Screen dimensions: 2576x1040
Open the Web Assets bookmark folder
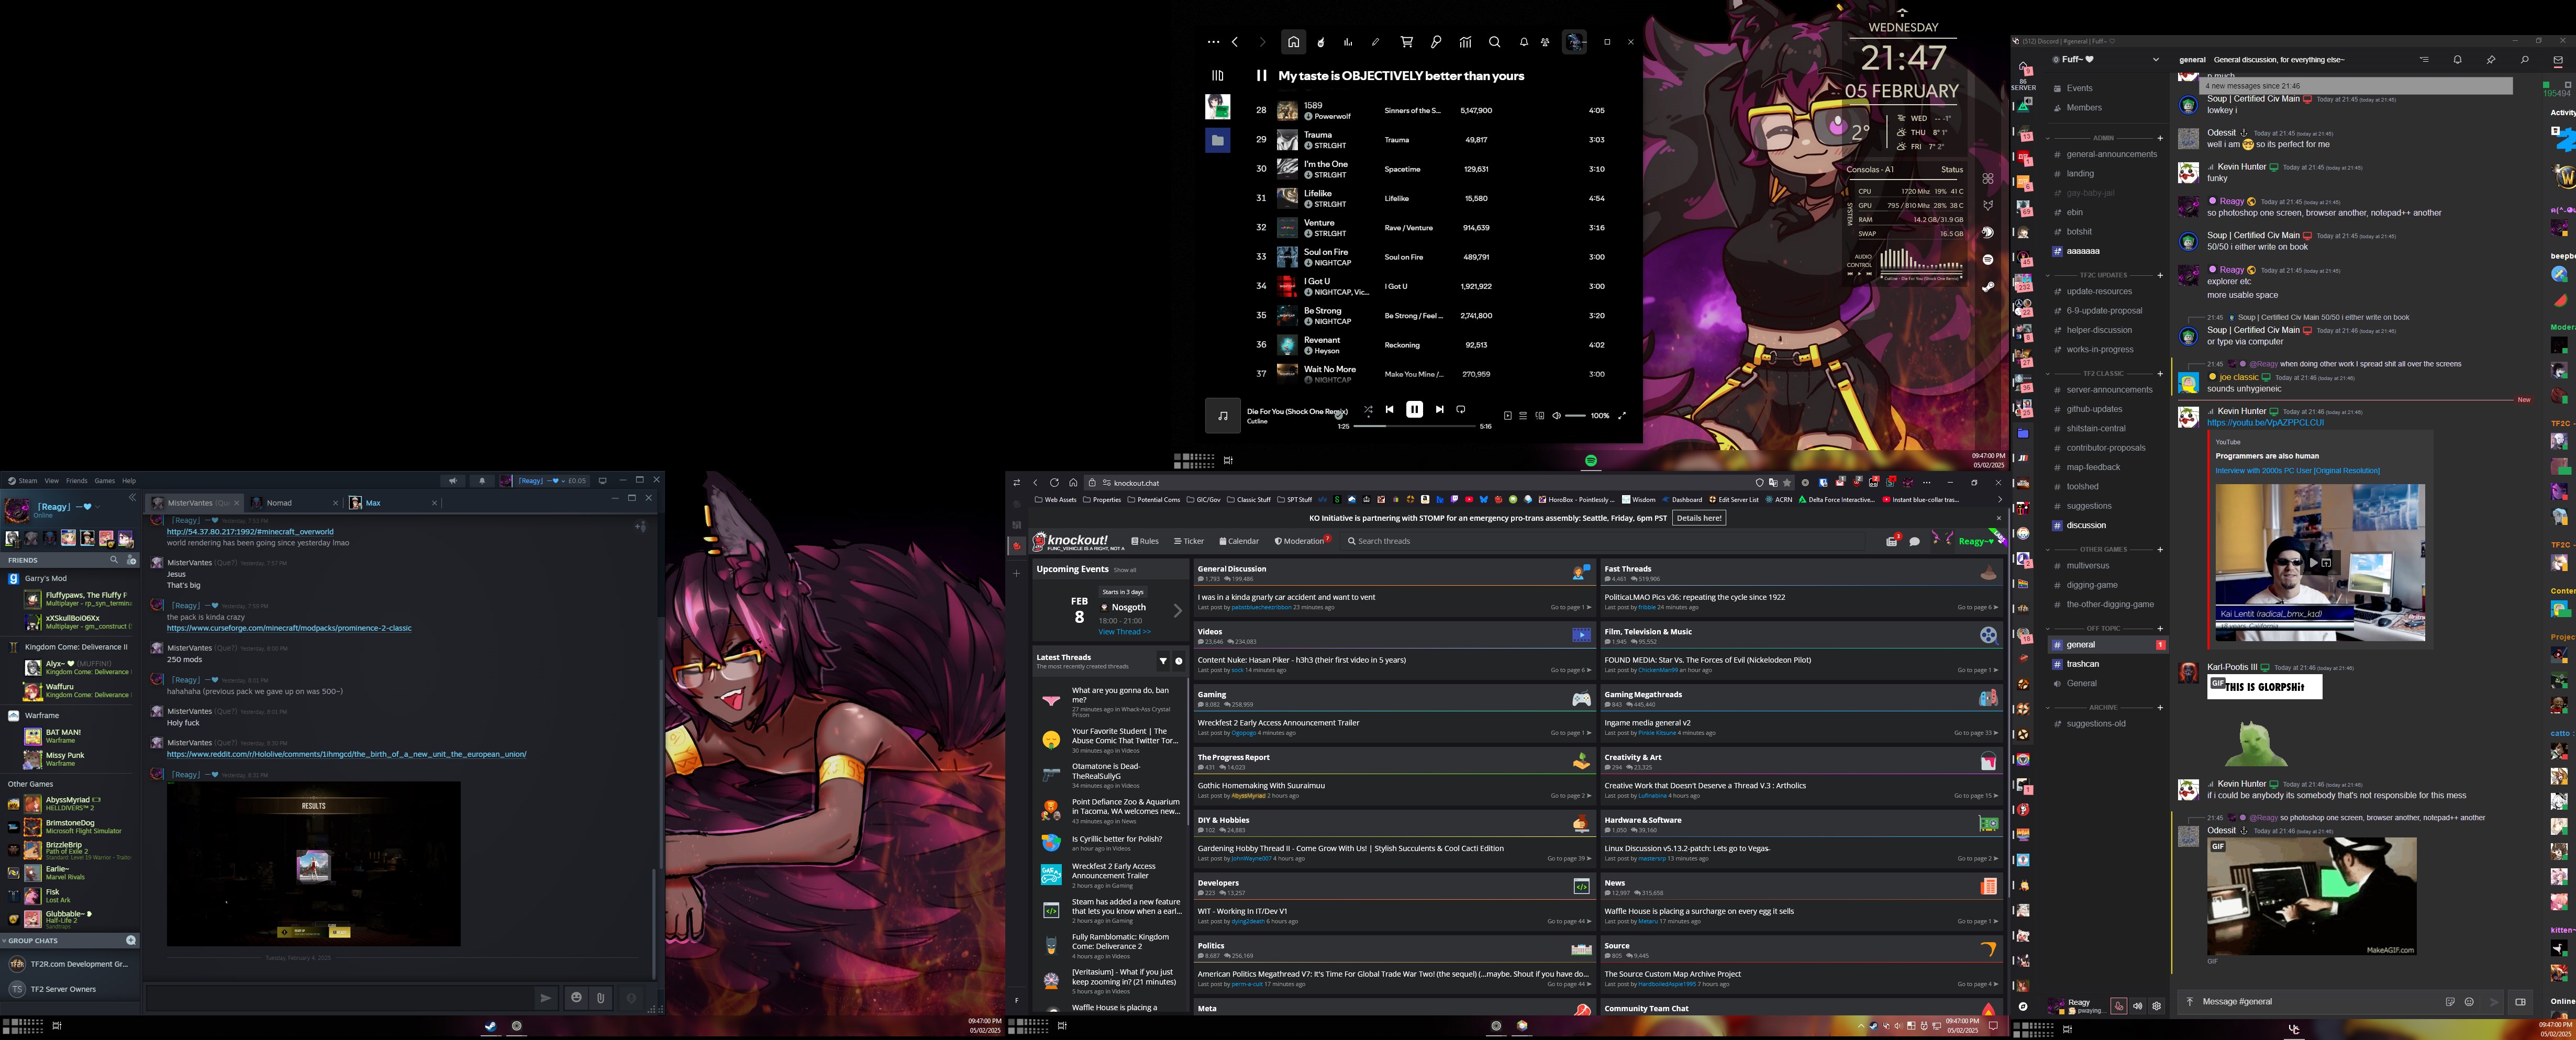click(x=1056, y=500)
